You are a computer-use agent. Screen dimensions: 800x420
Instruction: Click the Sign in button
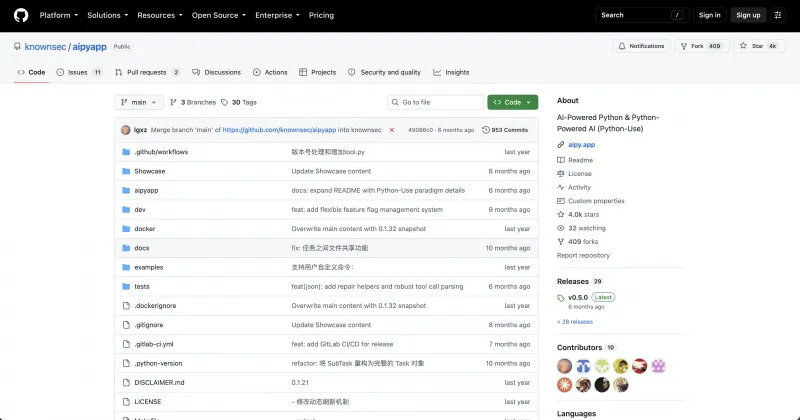709,15
